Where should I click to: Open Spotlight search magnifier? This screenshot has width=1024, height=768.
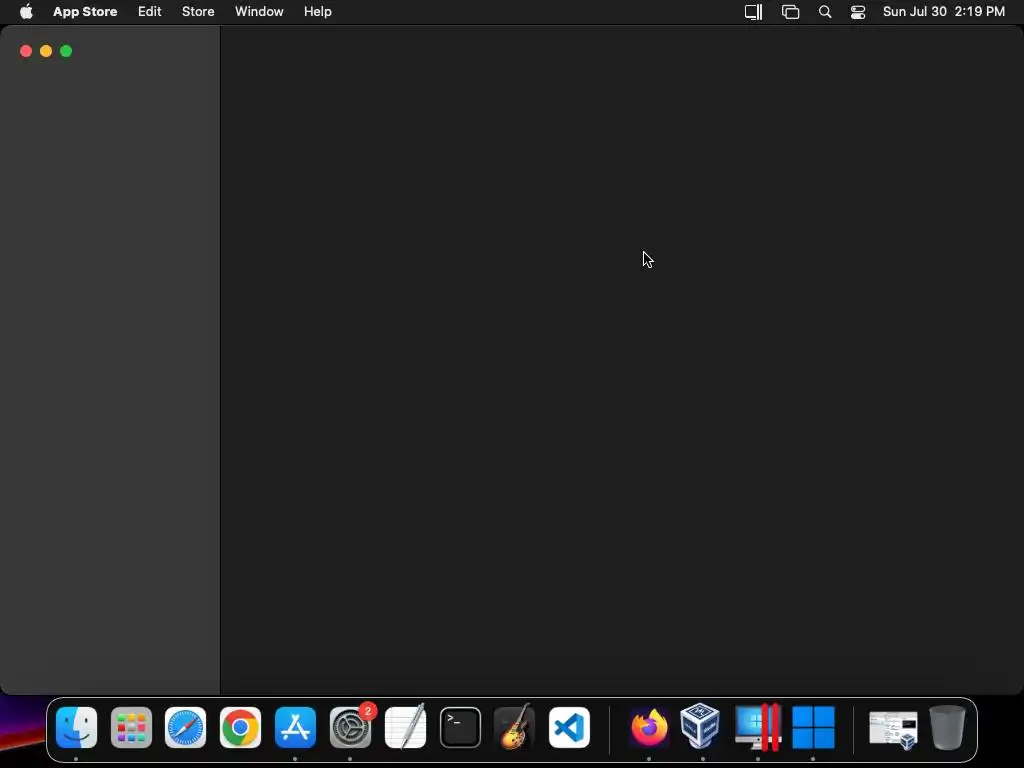(x=825, y=12)
